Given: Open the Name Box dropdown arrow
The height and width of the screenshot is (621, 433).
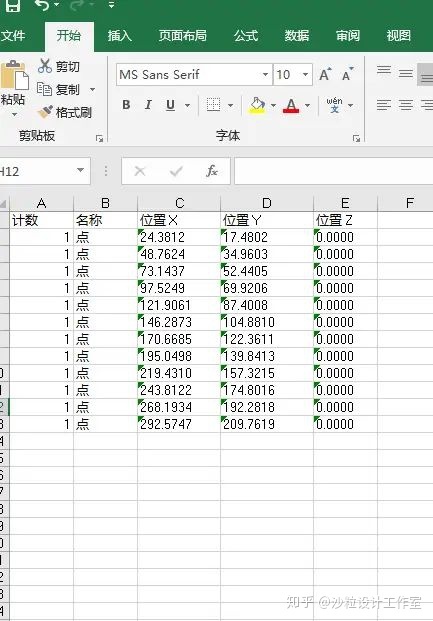Looking at the screenshot, I should [x=80, y=170].
